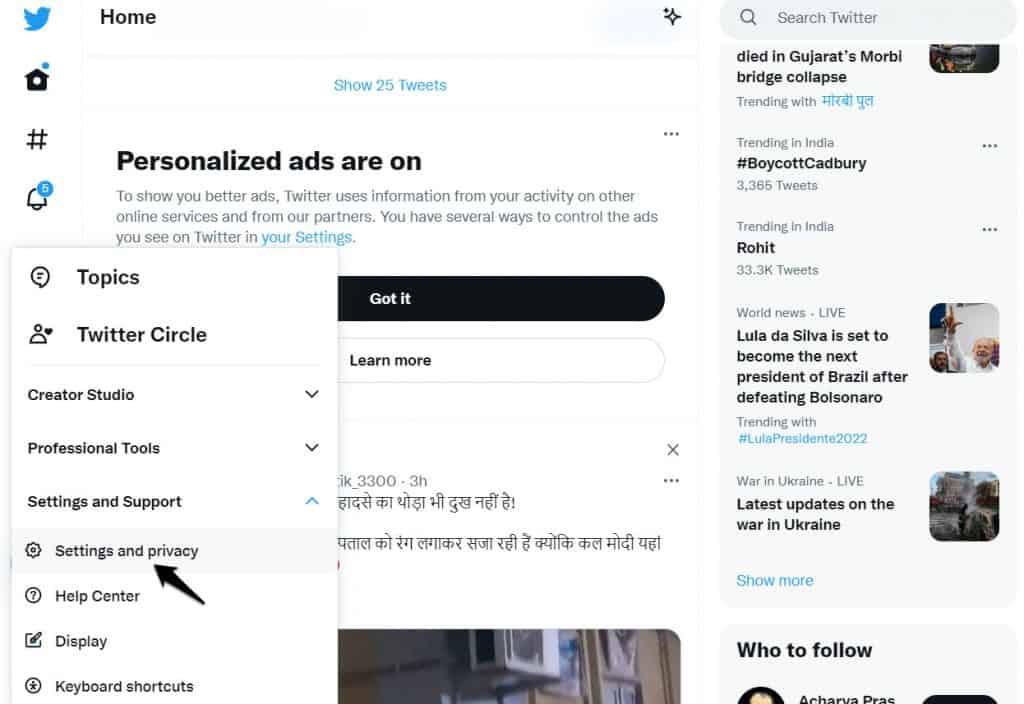Close the tweet with the X button
Screen dimensions: 1024x704
coord(673,450)
